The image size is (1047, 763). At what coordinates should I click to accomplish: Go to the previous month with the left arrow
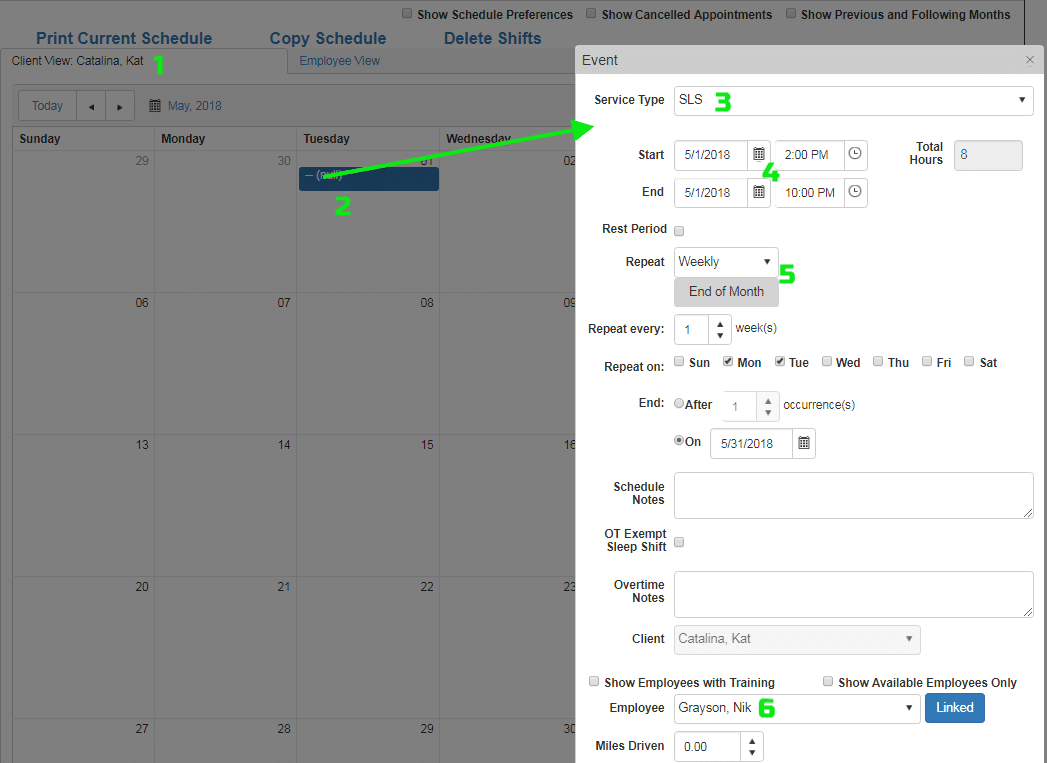tap(91, 105)
